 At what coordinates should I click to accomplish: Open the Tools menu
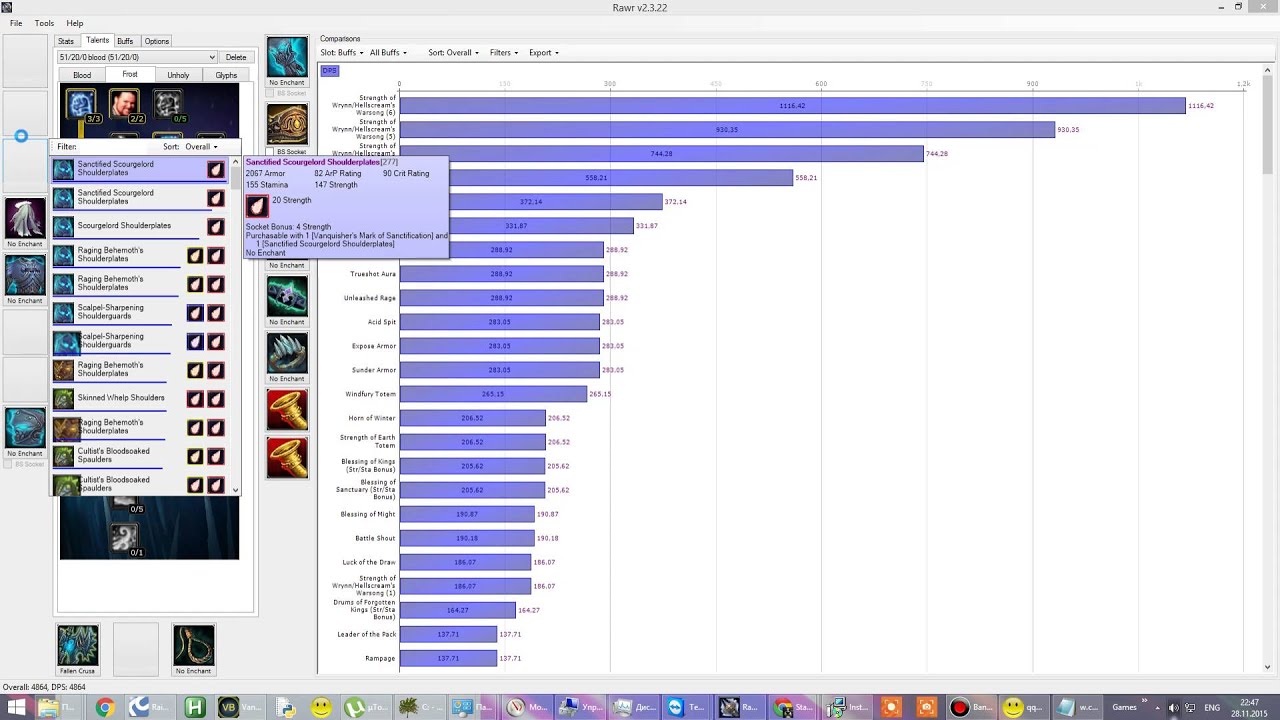point(44,23)
